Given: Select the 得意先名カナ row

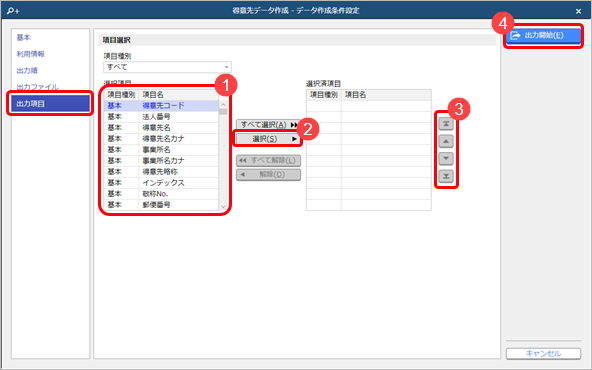Looking at the screenshot, I should click(x=161, y=139).
